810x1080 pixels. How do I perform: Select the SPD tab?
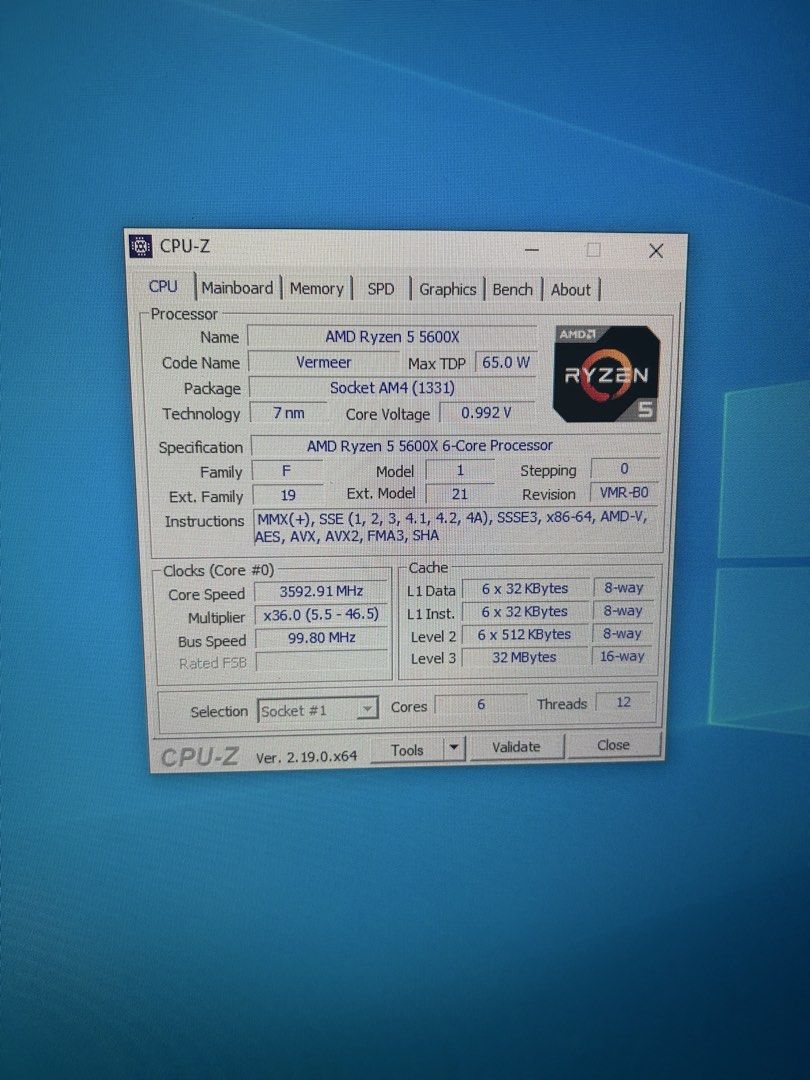[x=381, y=289]
